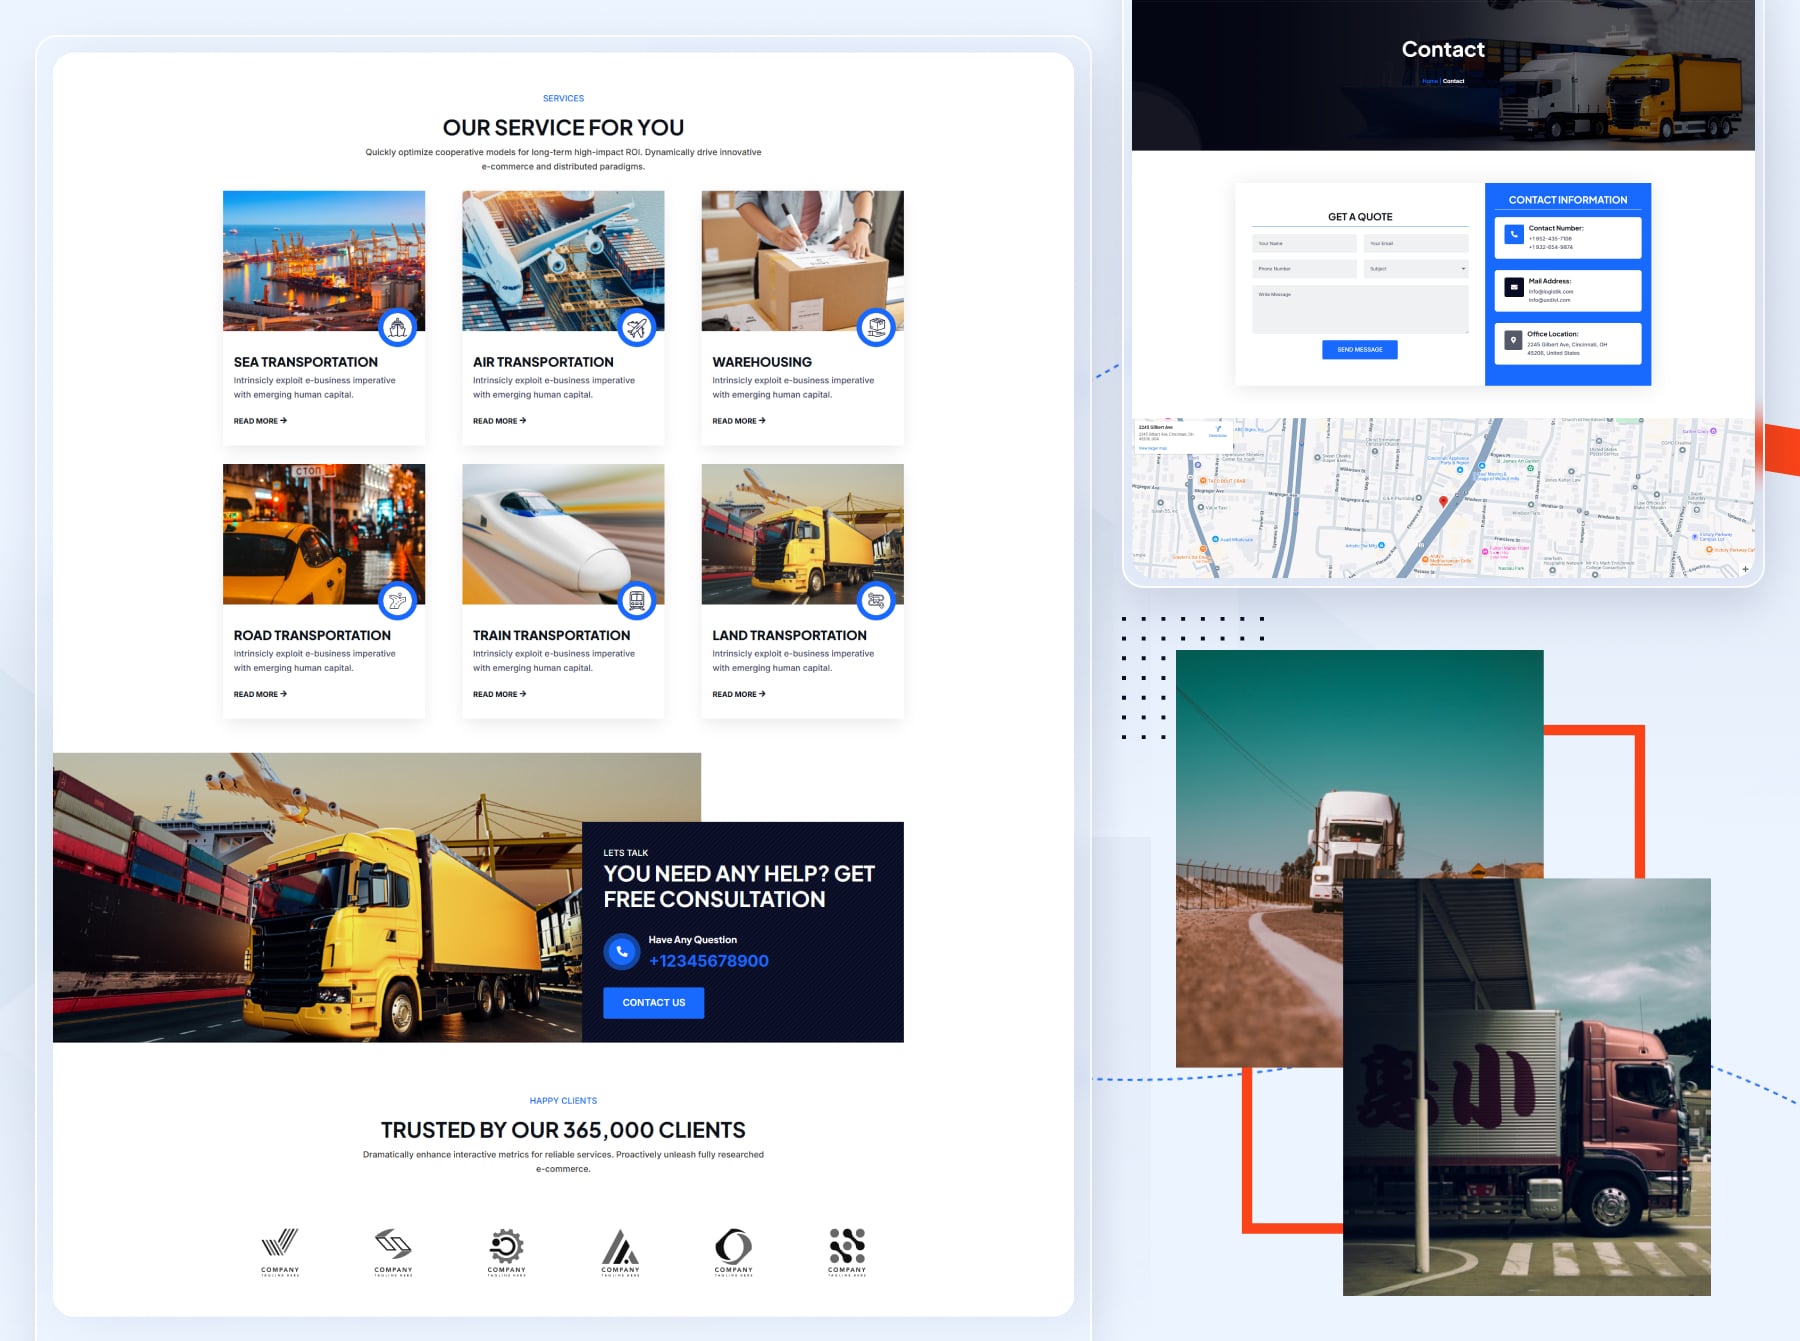Screen dimensions: 1800x1341
Task: Open Read More under Air Transportation
Action: click(499, 421)
